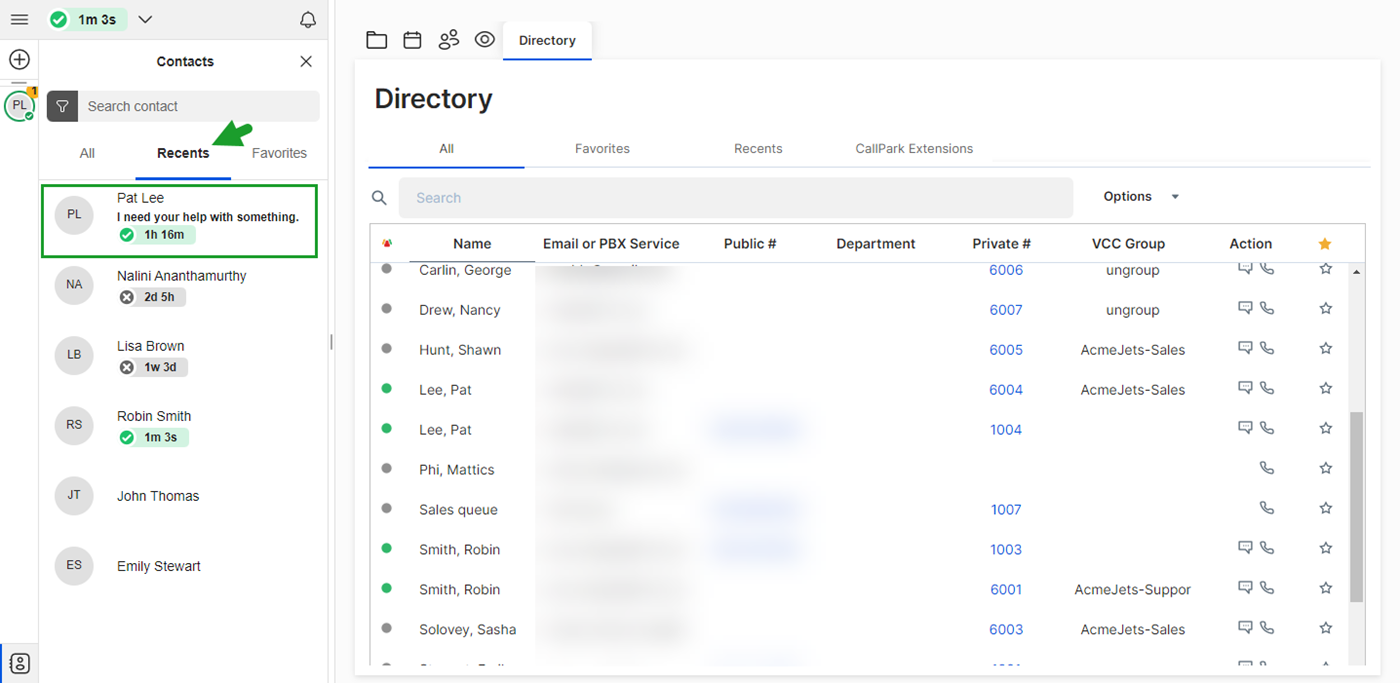Favorite Hunt, Shawn with star

tap(1326, 349)
